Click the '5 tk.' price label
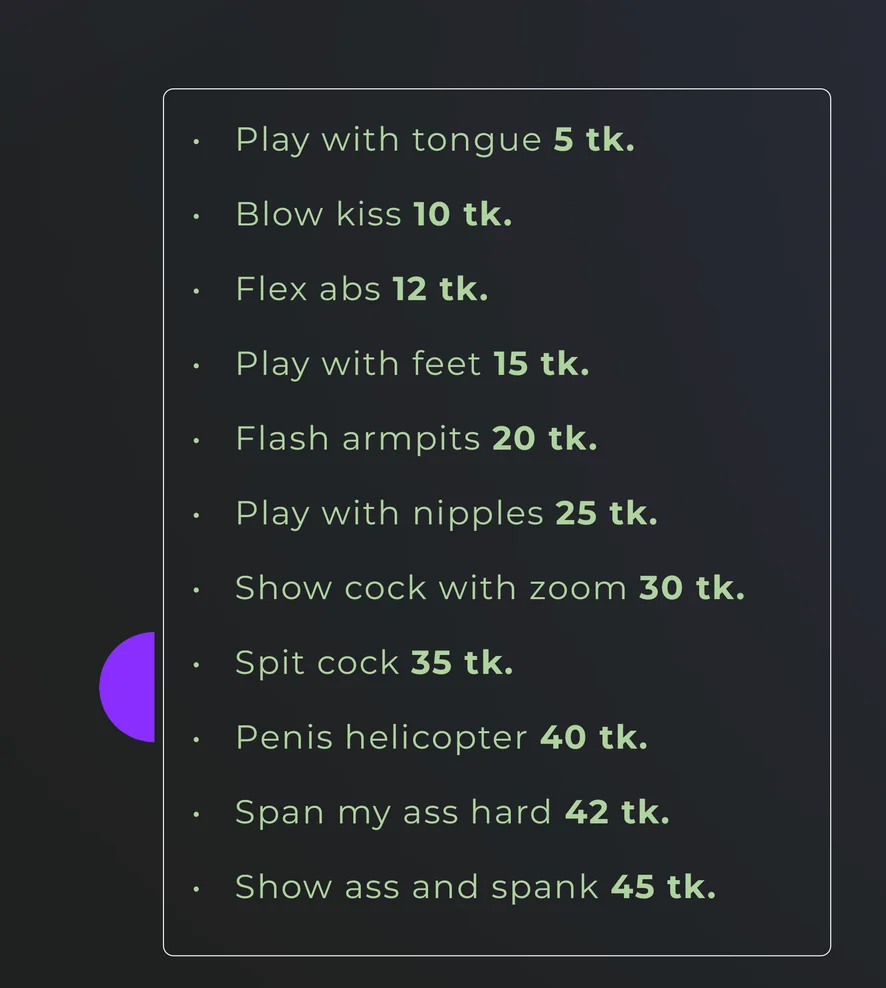Screen dimensions: 886x988 pyautogui.click(x=594, y=139)
